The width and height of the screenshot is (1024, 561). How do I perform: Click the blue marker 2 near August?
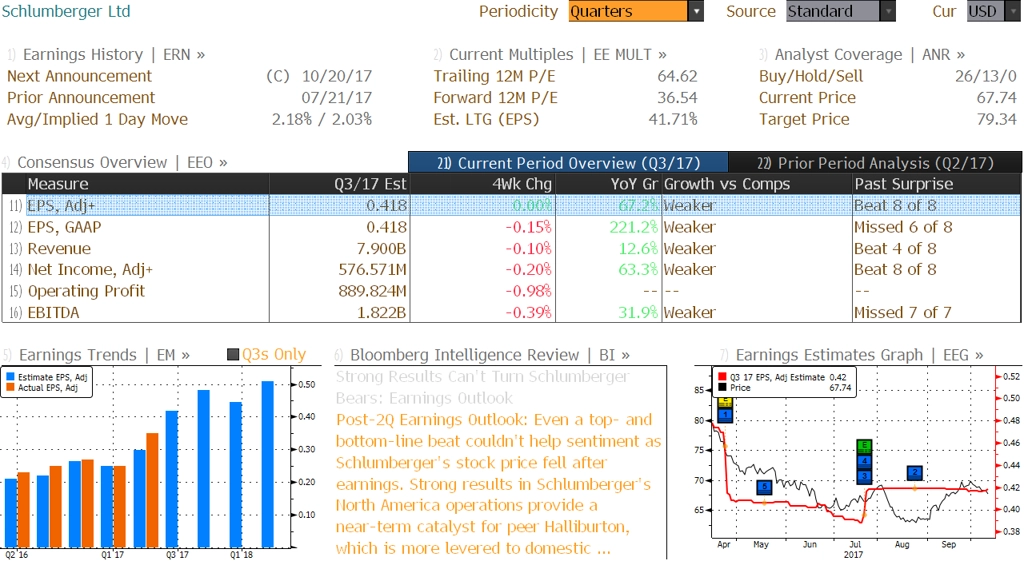(914, 472)
